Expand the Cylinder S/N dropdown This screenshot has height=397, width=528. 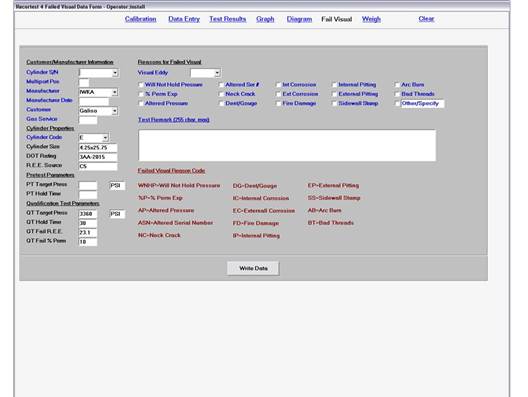point(115,73)
